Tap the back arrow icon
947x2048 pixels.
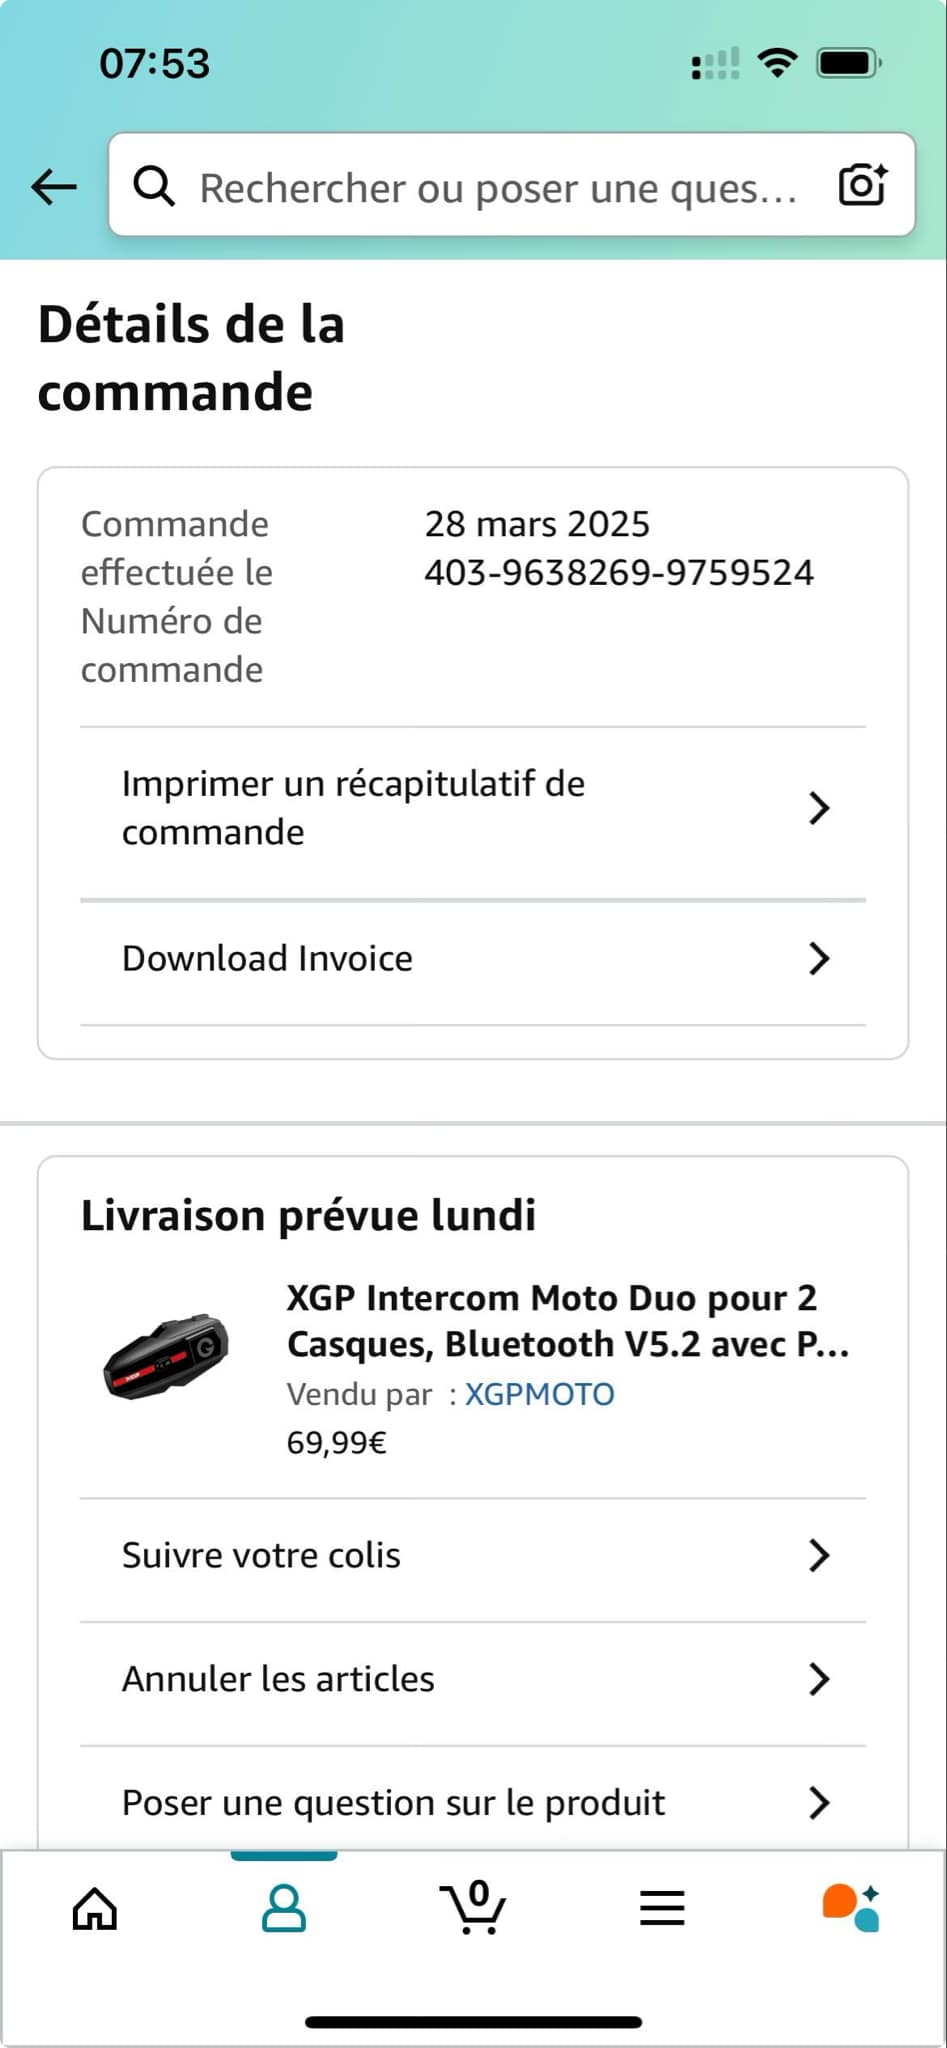click(x=54, y=186)
